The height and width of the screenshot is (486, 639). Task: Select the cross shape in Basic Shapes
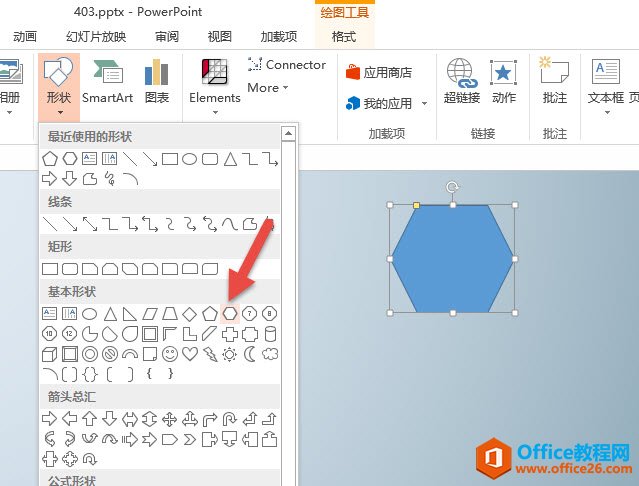[x=229, y=334]
